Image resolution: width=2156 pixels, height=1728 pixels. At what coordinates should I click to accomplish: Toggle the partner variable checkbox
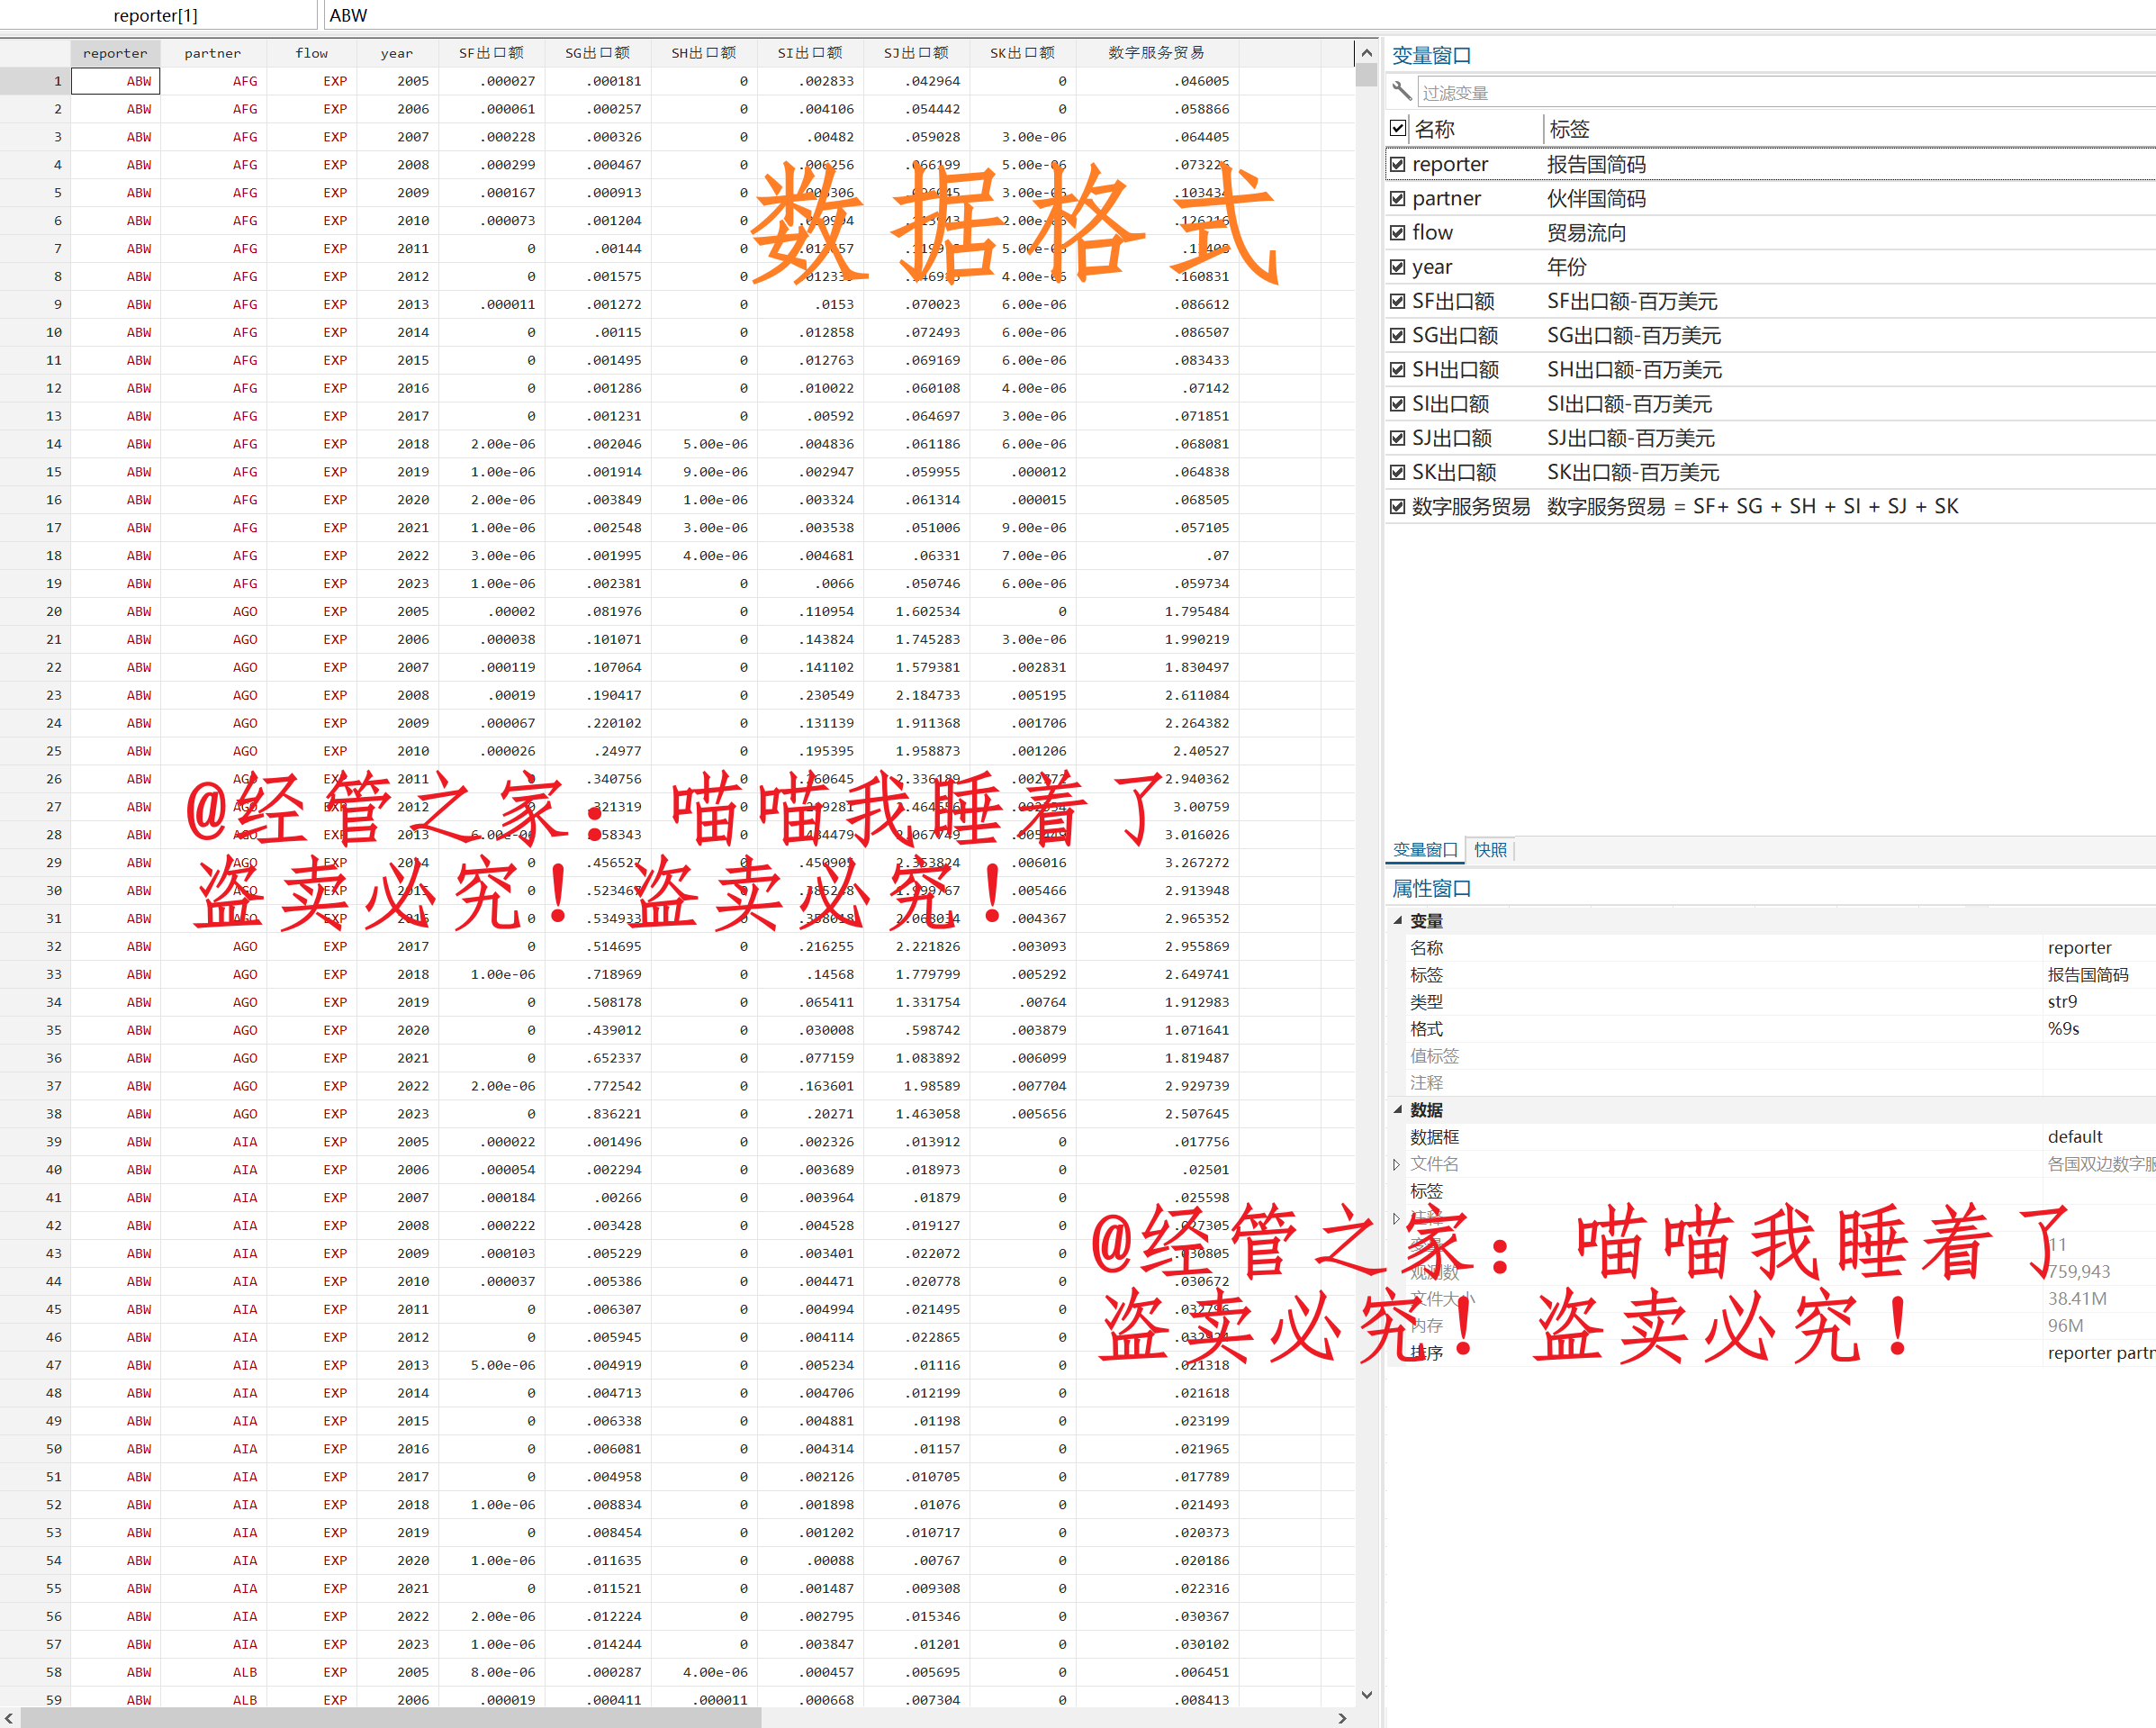point(1398,198)
